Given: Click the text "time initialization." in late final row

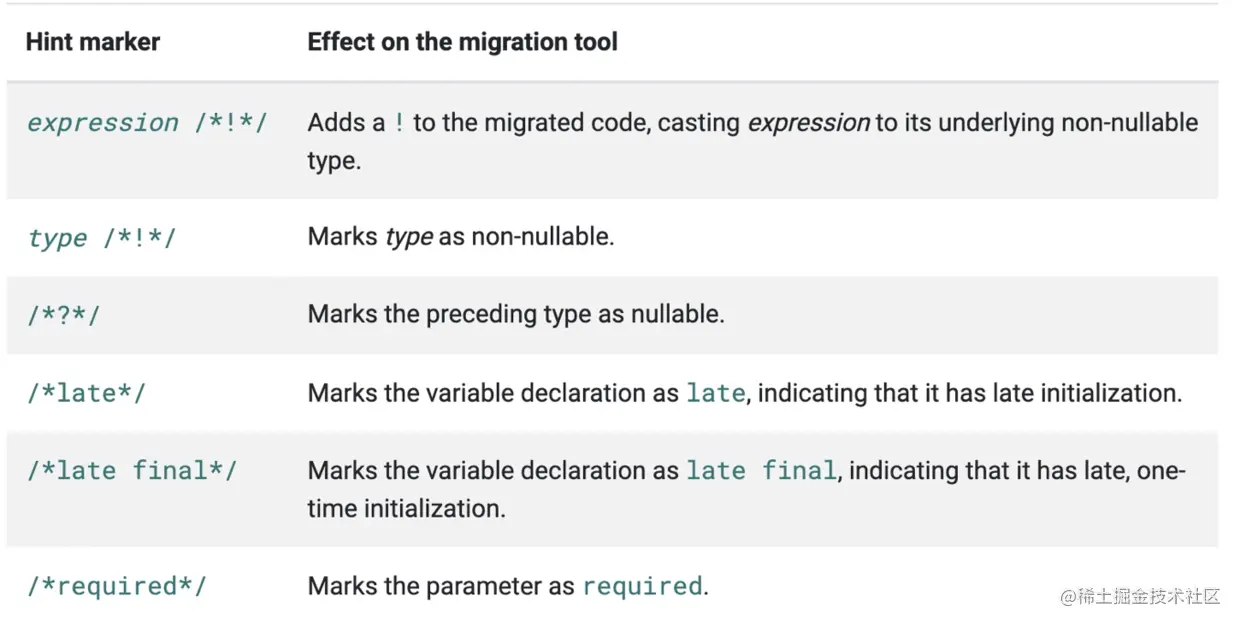Looking at the screenshot, I should tap(406, 508).
